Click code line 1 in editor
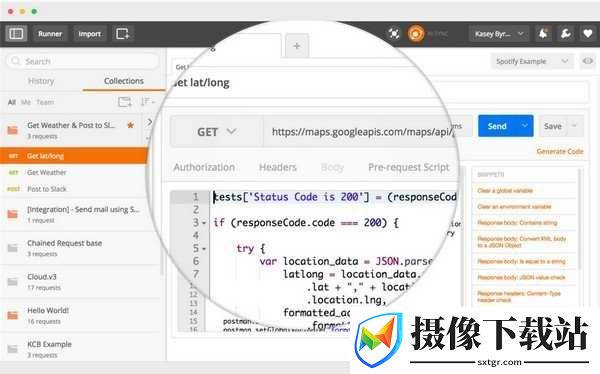Image resolution: width=600 pixels, height=374 pixels. [335, 197]
